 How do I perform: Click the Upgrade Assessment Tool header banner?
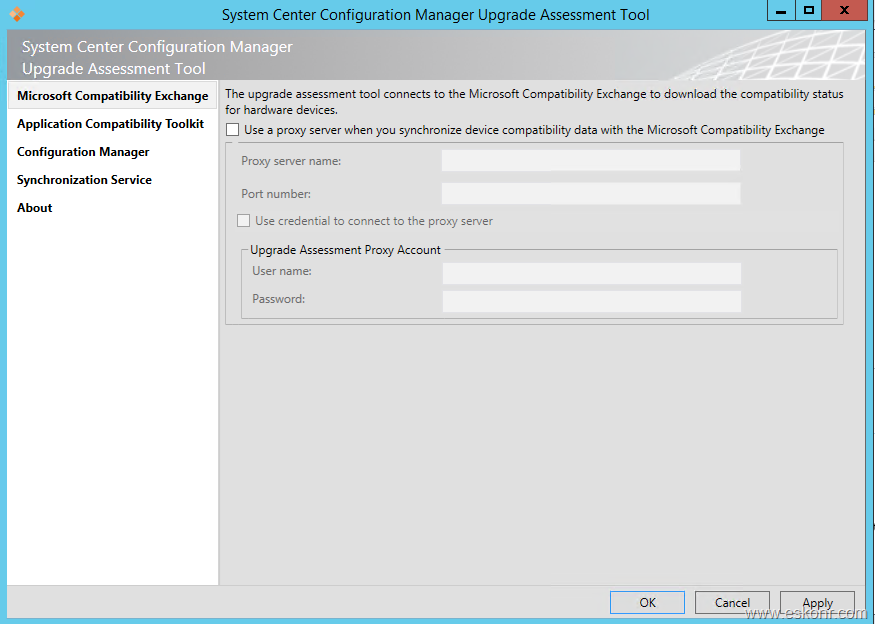pos(157,58)
